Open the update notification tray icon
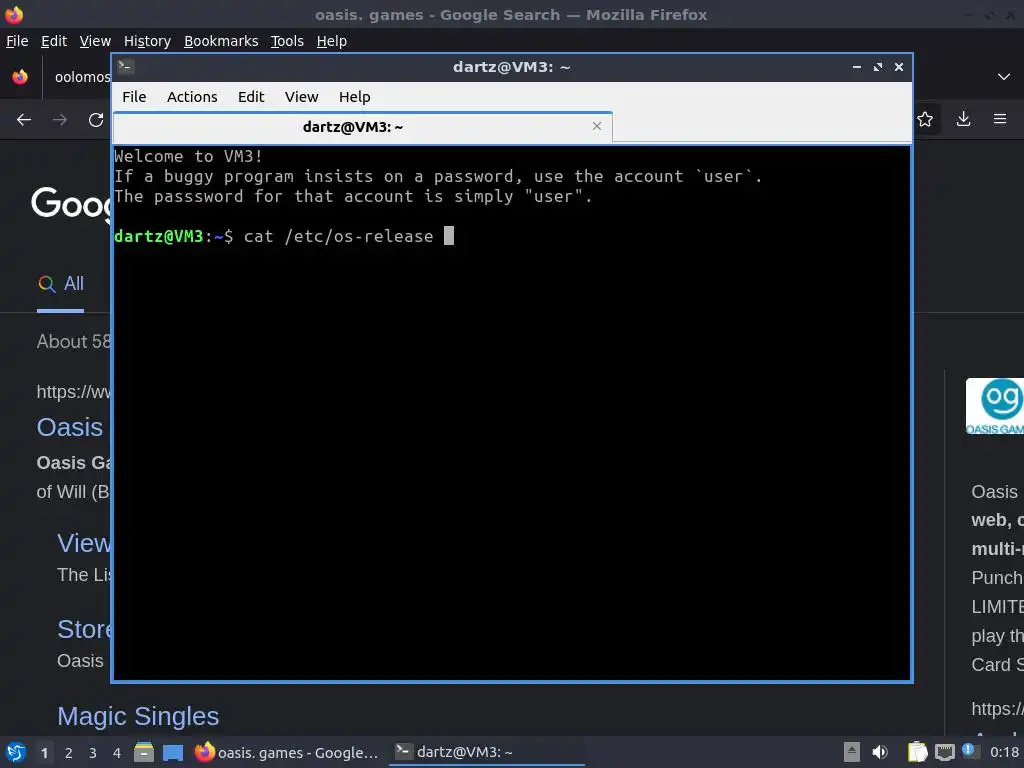This screenshot has height=768, width=1024. 969,751
